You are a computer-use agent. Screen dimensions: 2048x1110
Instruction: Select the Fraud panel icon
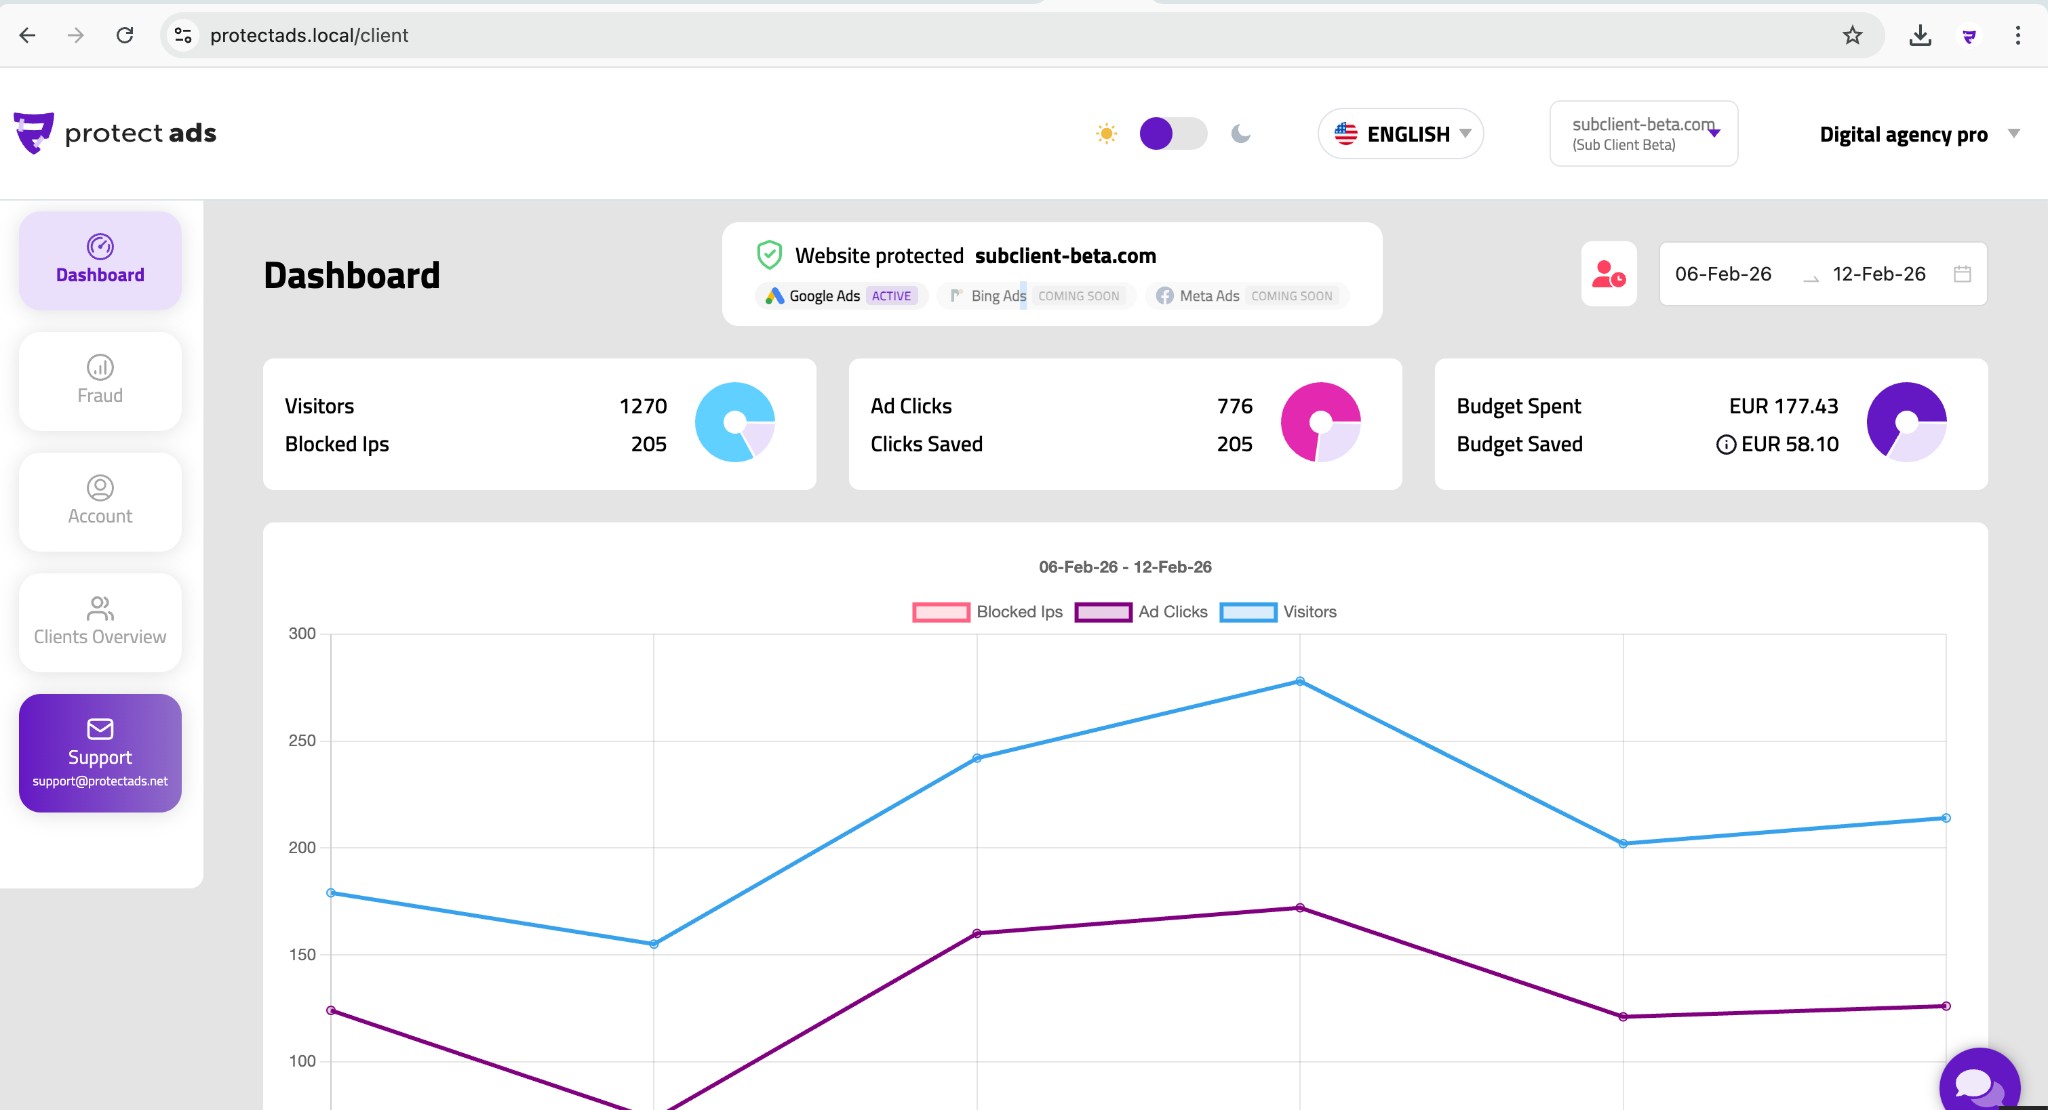[x=99, y=381]
